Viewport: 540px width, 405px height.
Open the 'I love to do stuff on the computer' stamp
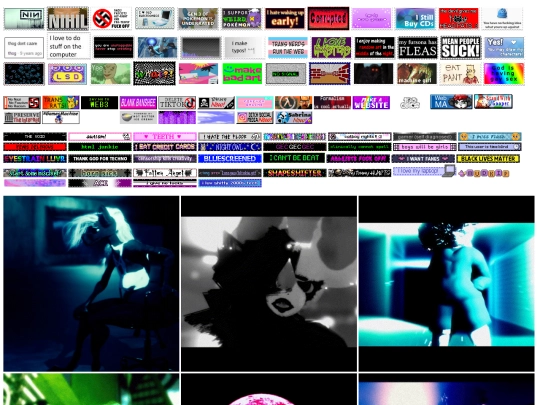[x=68, y=46]
